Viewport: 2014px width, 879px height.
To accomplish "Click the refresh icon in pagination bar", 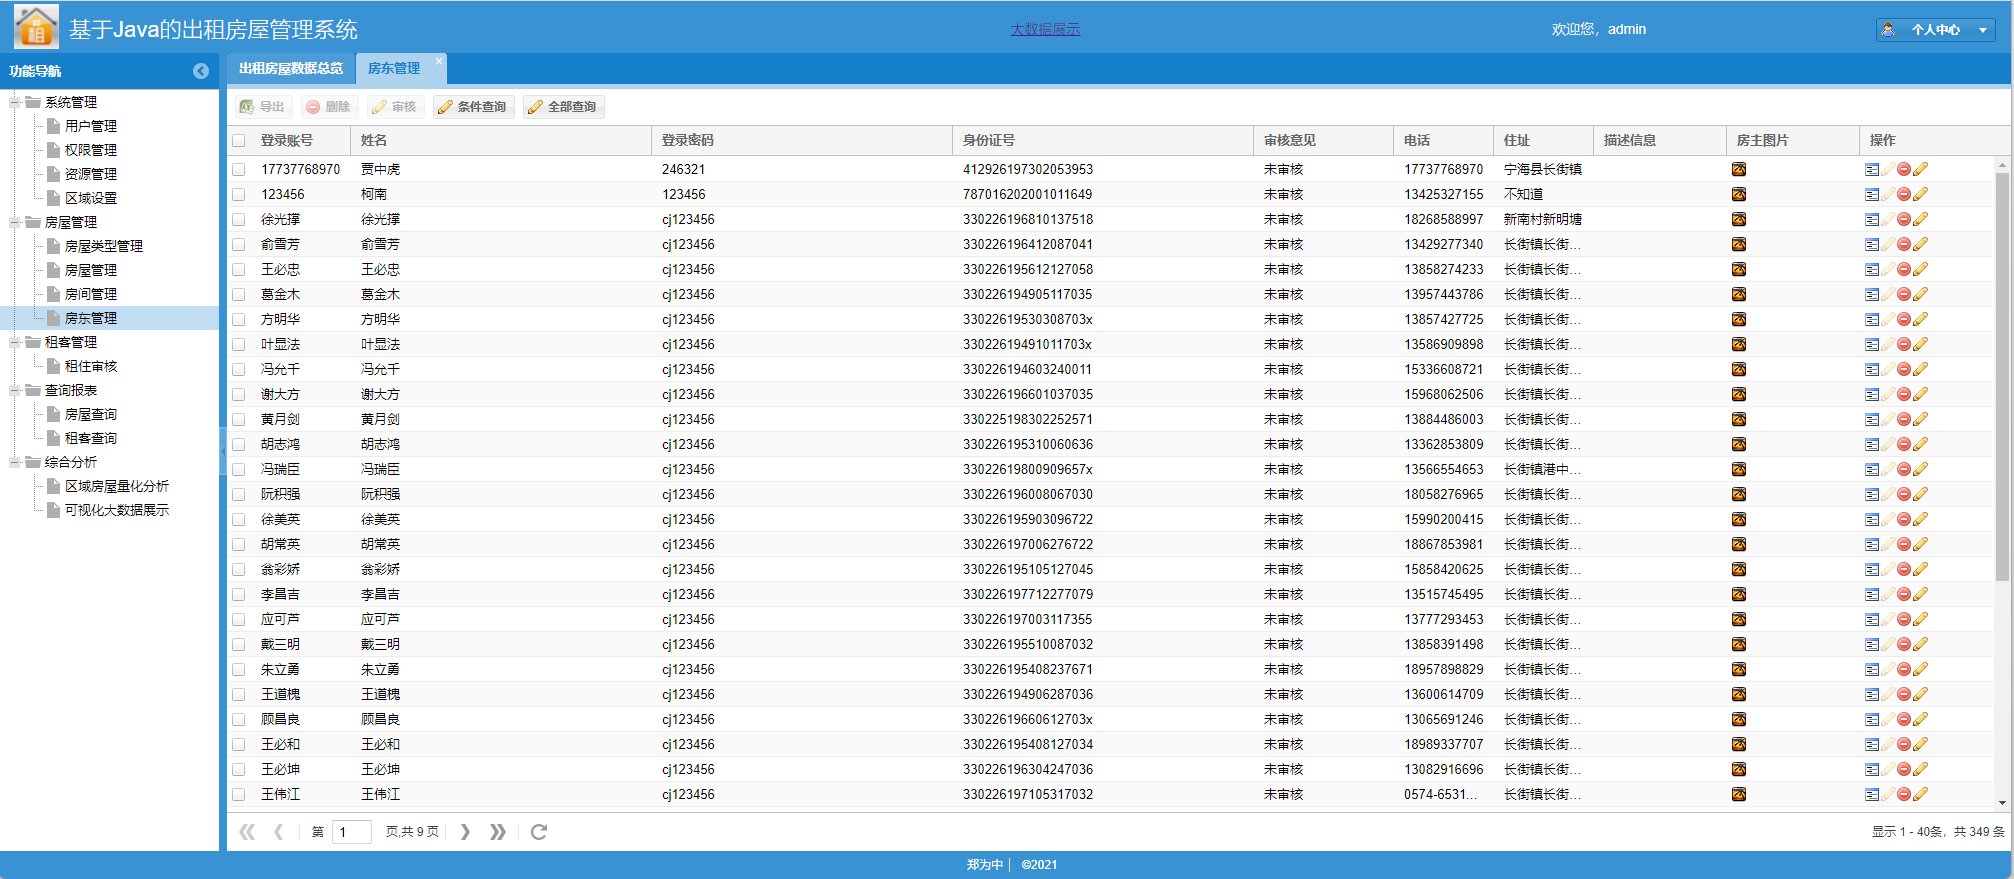I will pos(539,832).
